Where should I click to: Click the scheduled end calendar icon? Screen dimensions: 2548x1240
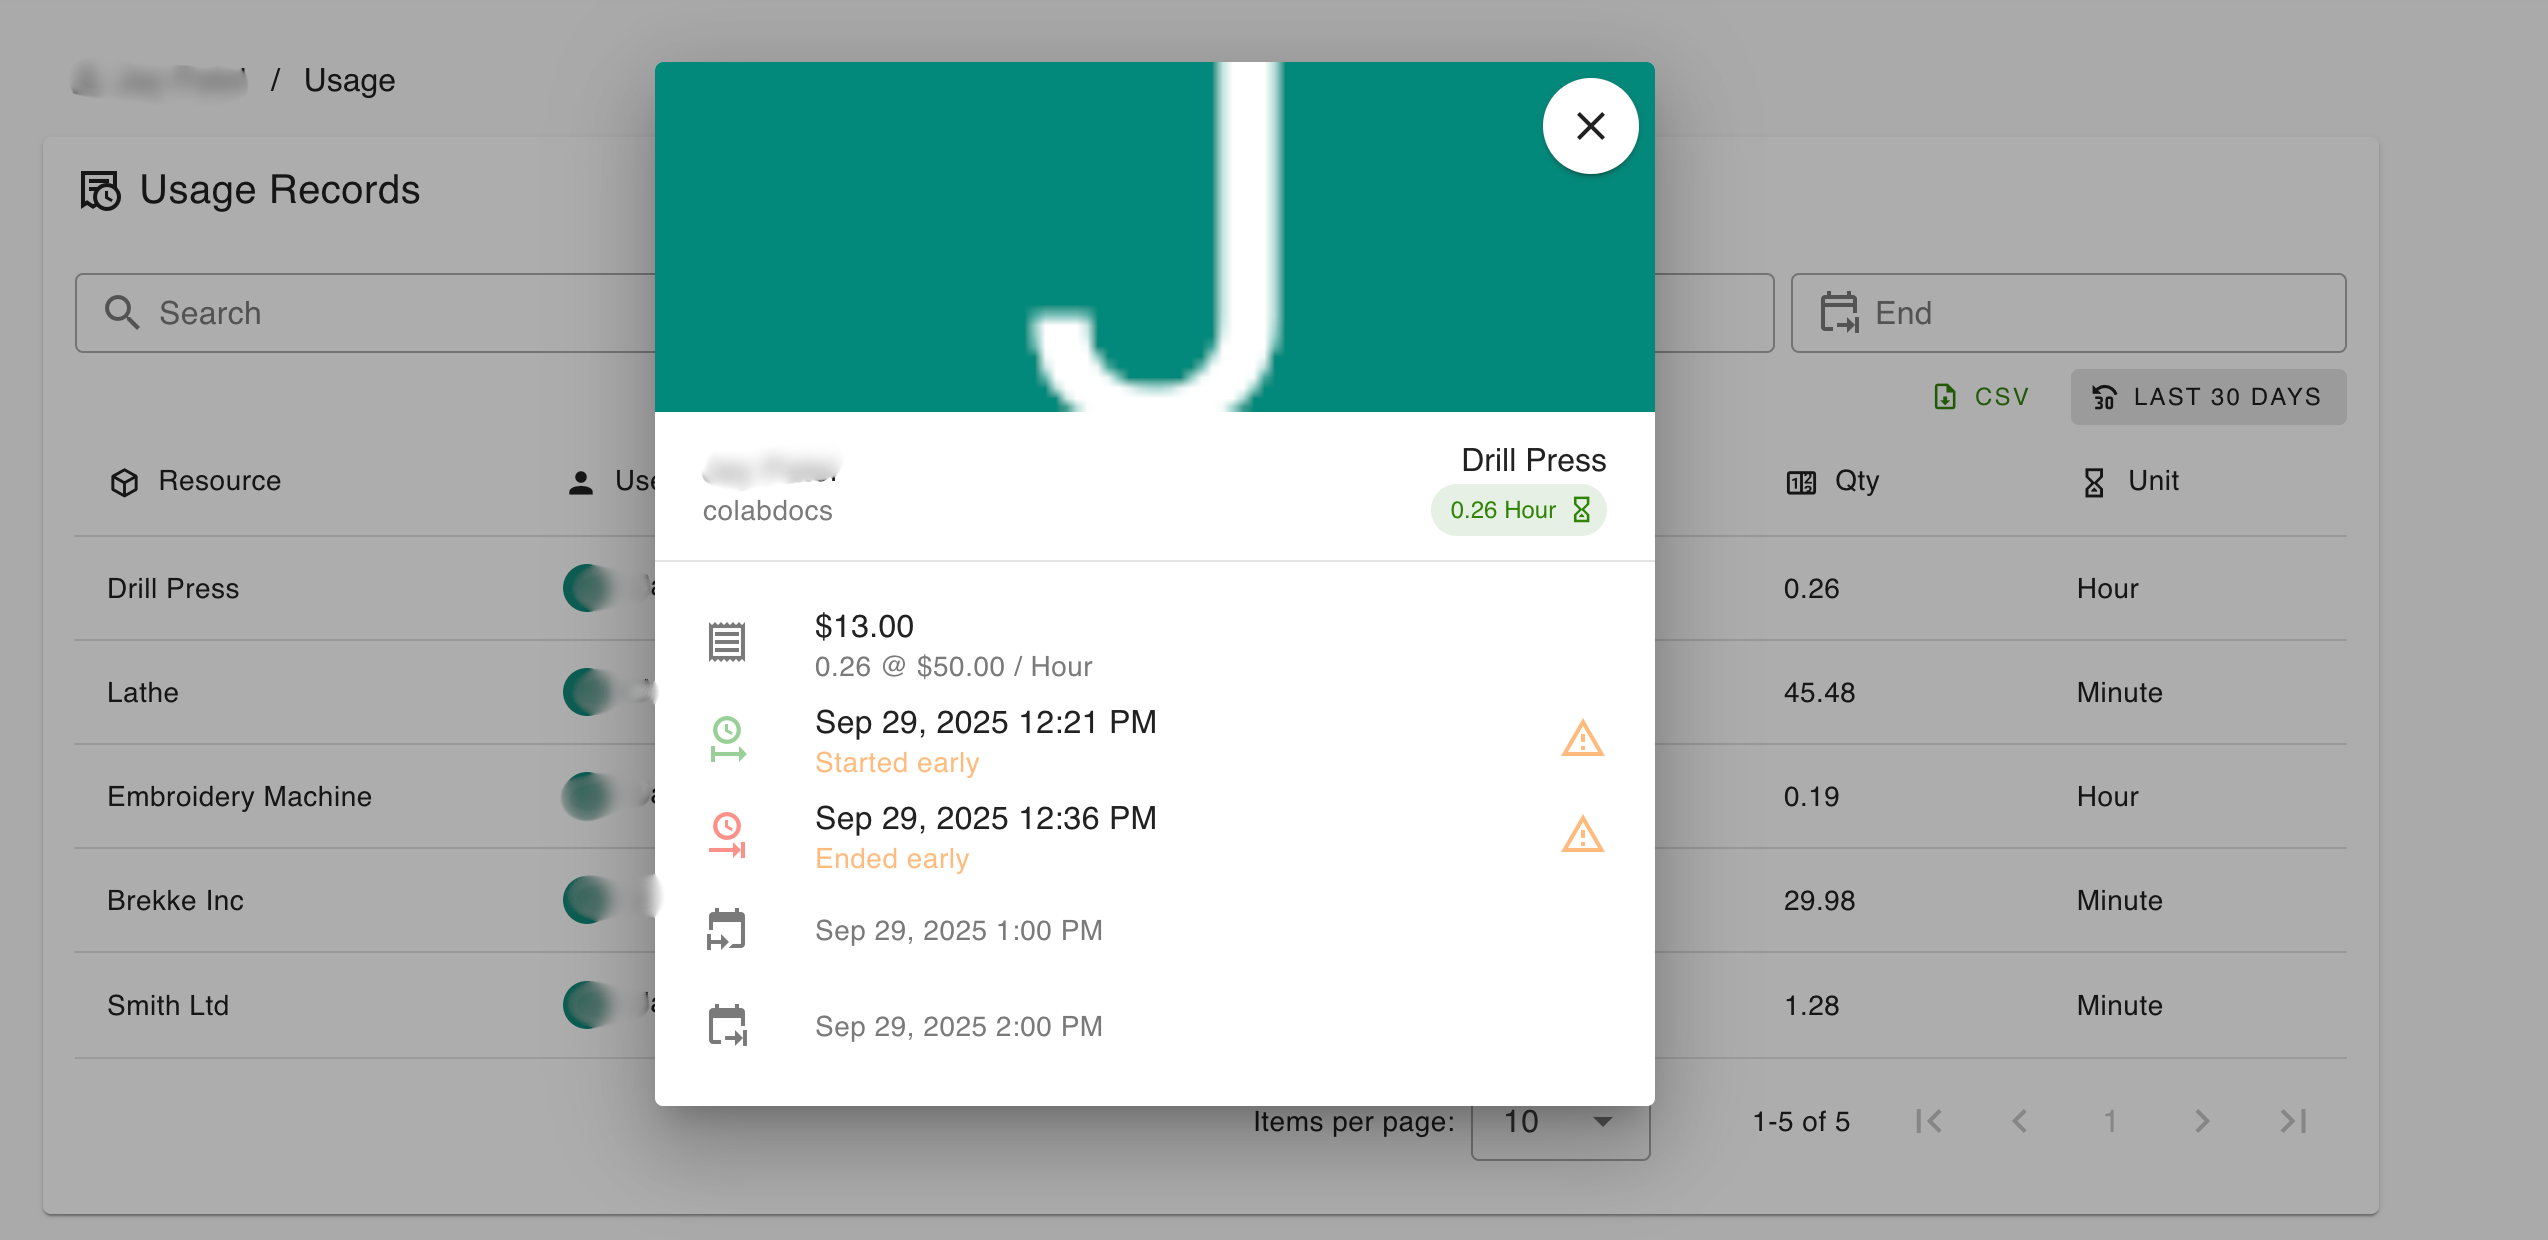(727, 1025)
